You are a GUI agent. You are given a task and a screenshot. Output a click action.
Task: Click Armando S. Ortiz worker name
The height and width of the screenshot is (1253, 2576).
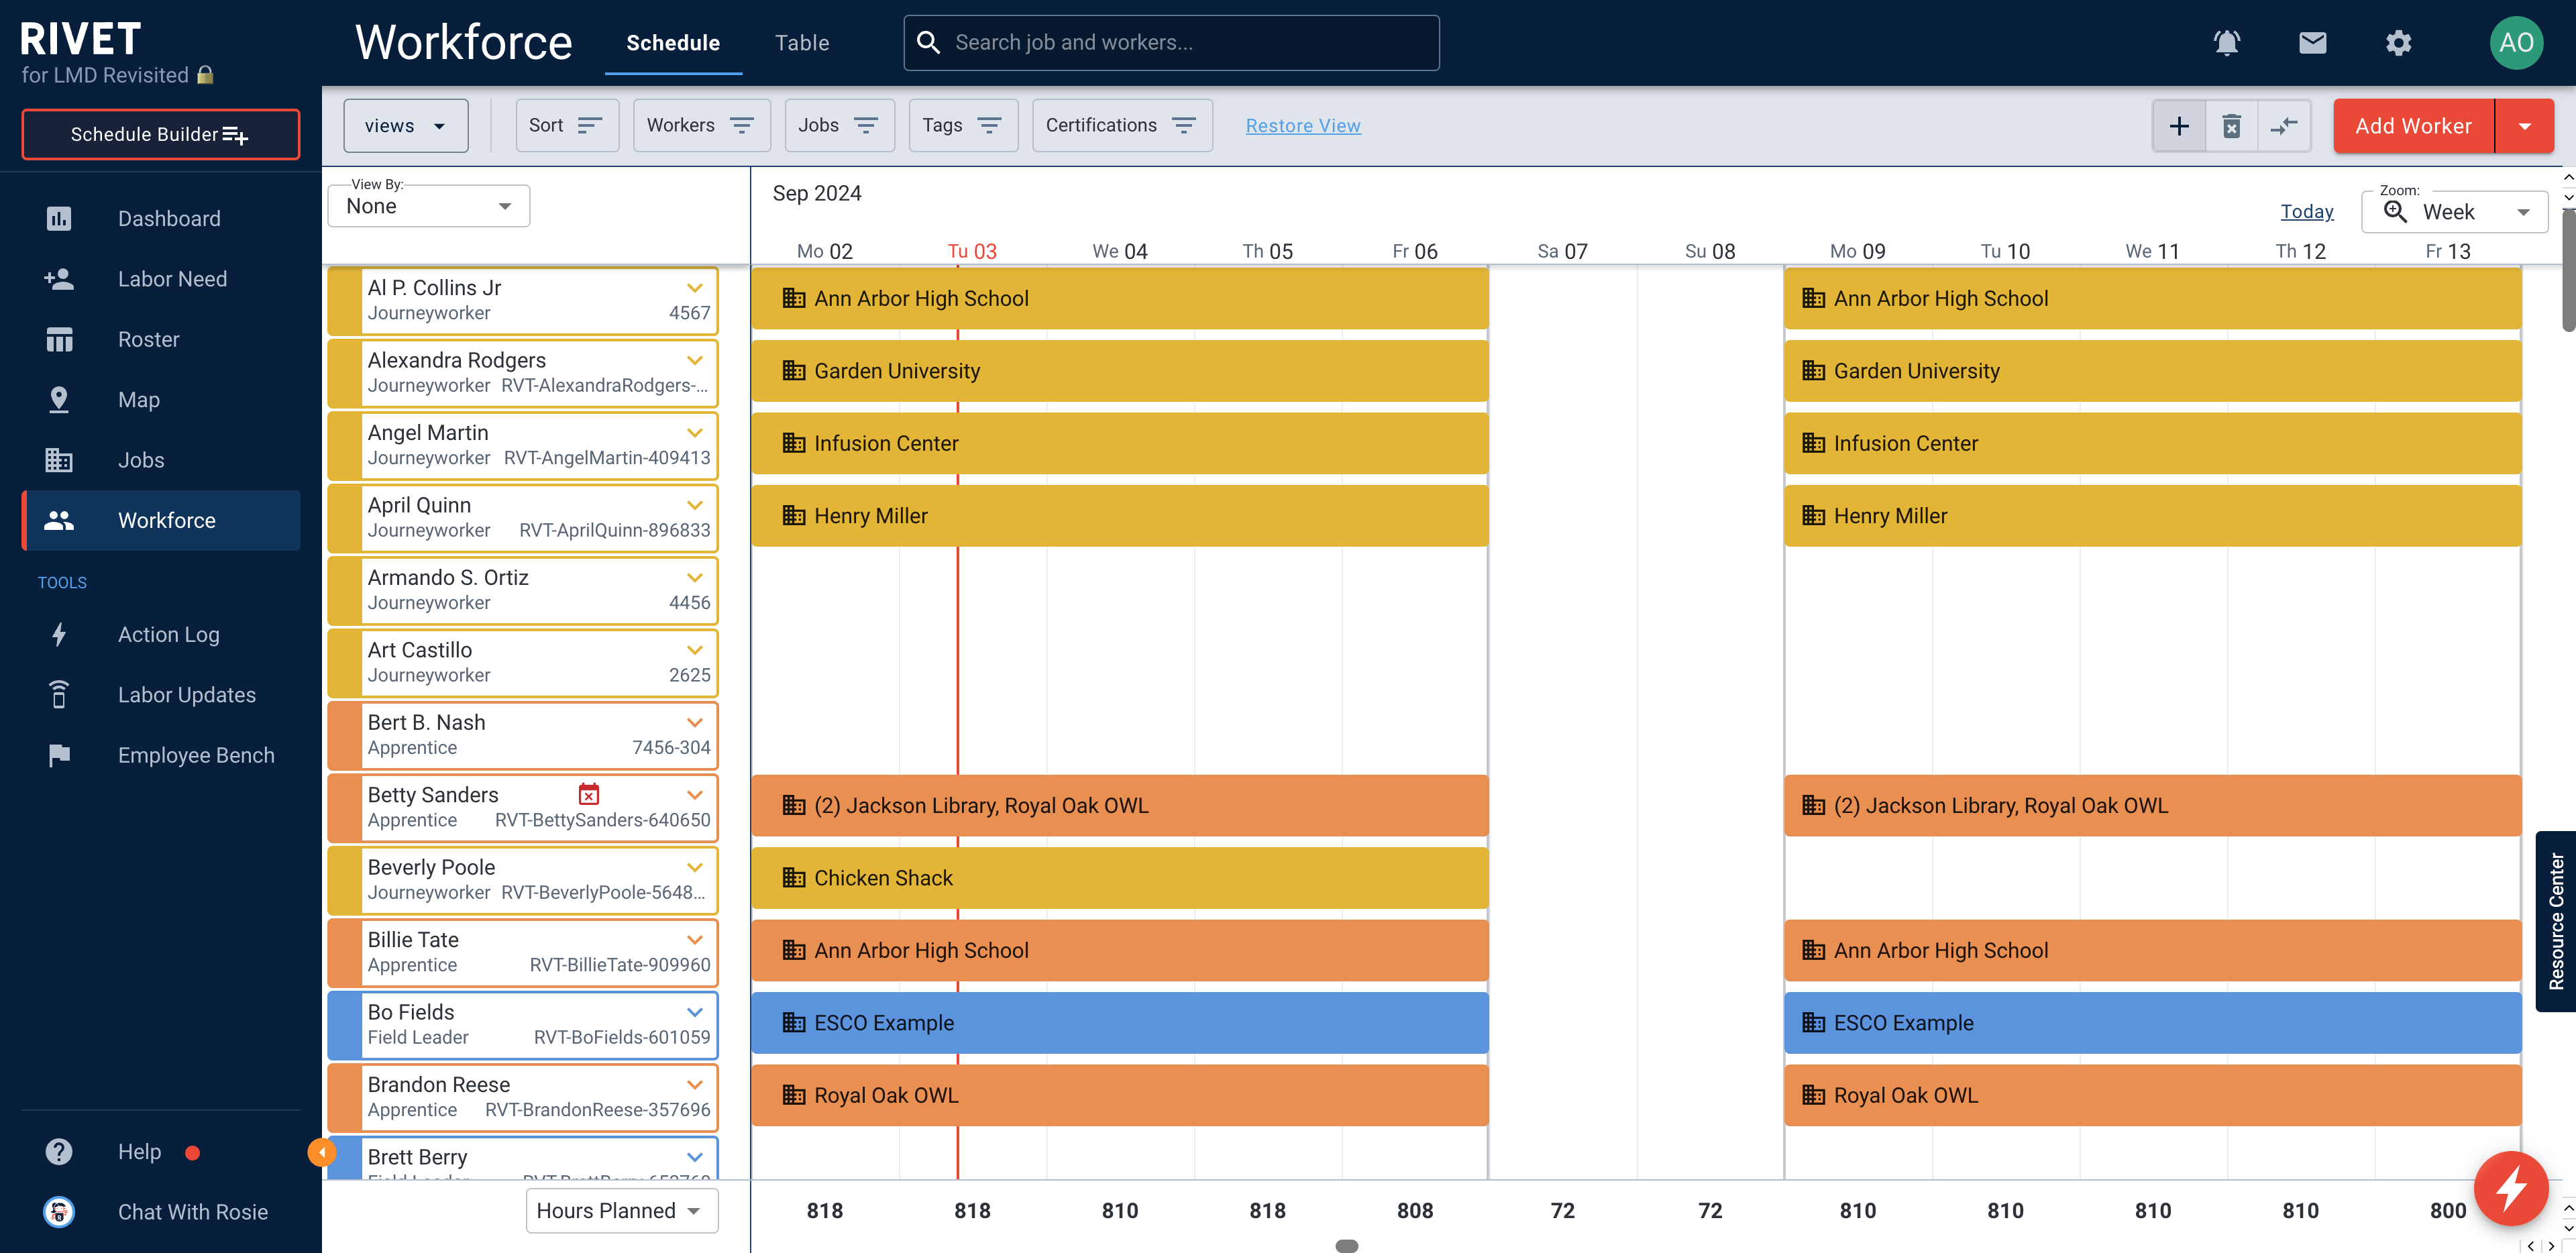tap(448, 577)
